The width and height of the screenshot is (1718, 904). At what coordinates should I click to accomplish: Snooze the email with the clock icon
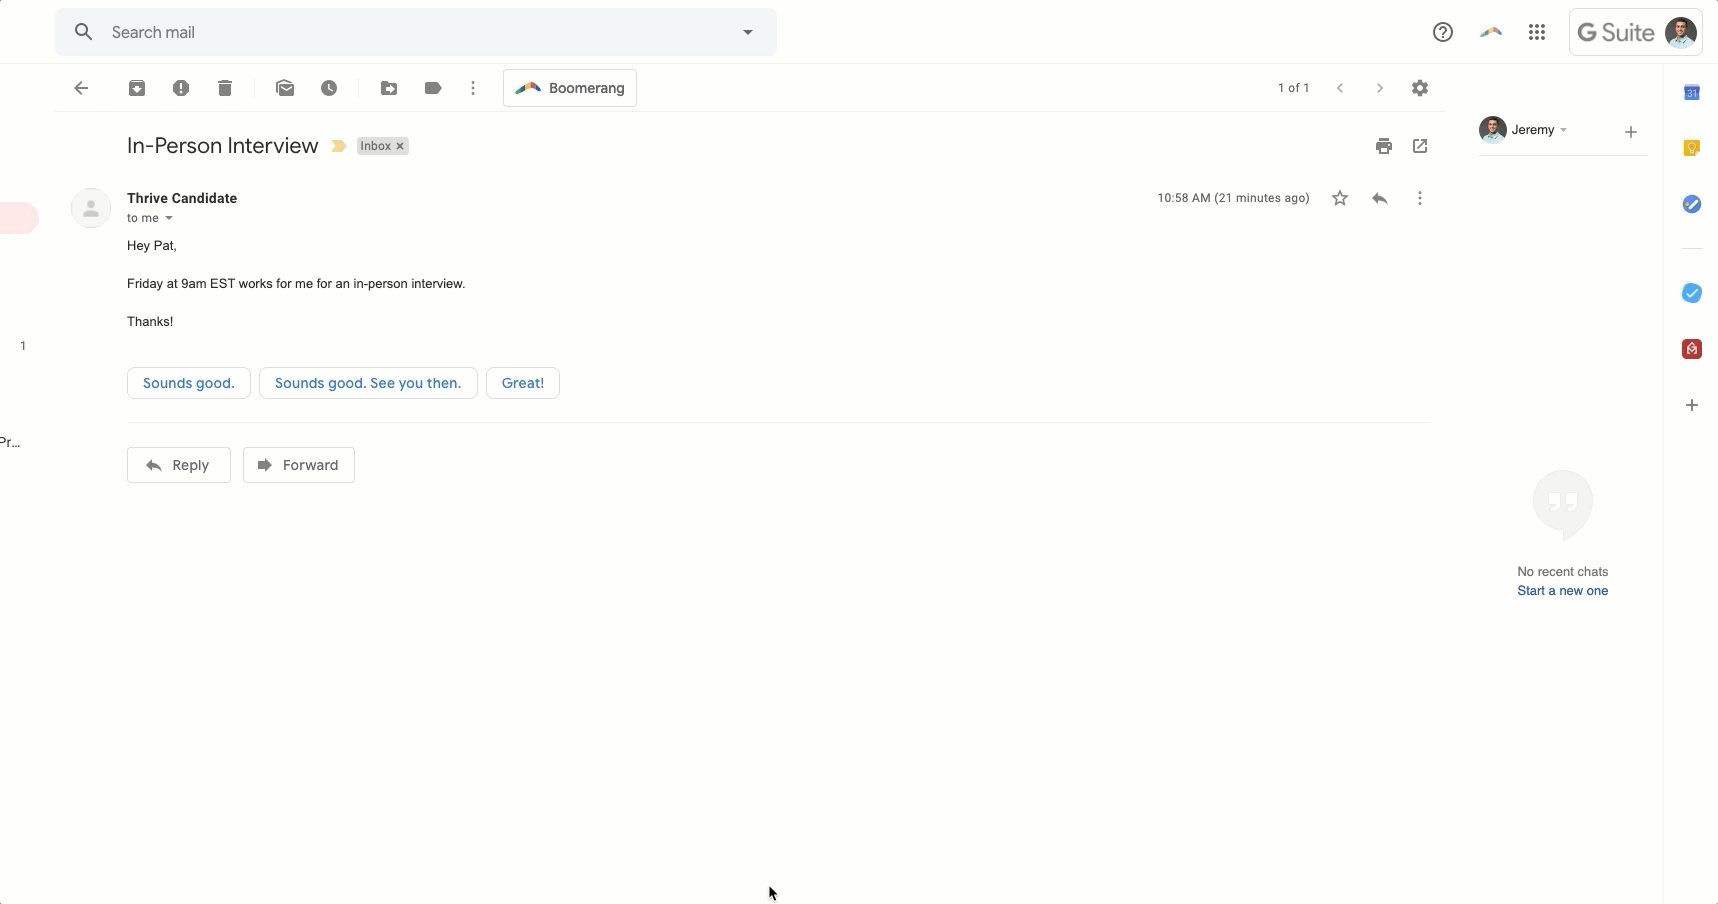(x=329, y=88)
